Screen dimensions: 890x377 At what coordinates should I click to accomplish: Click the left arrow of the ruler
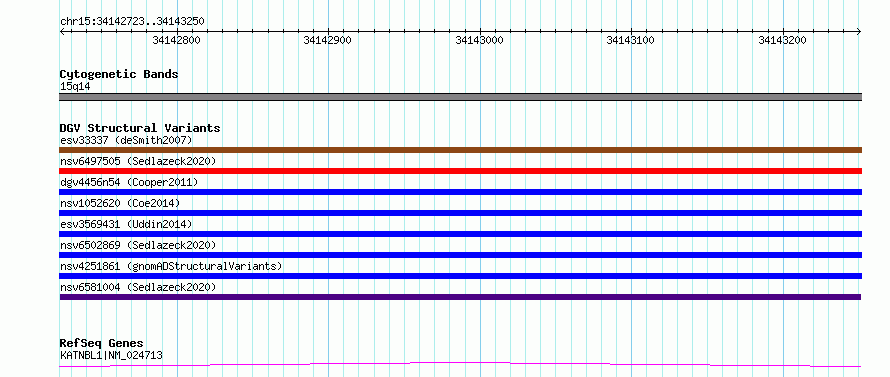[62, 31]
